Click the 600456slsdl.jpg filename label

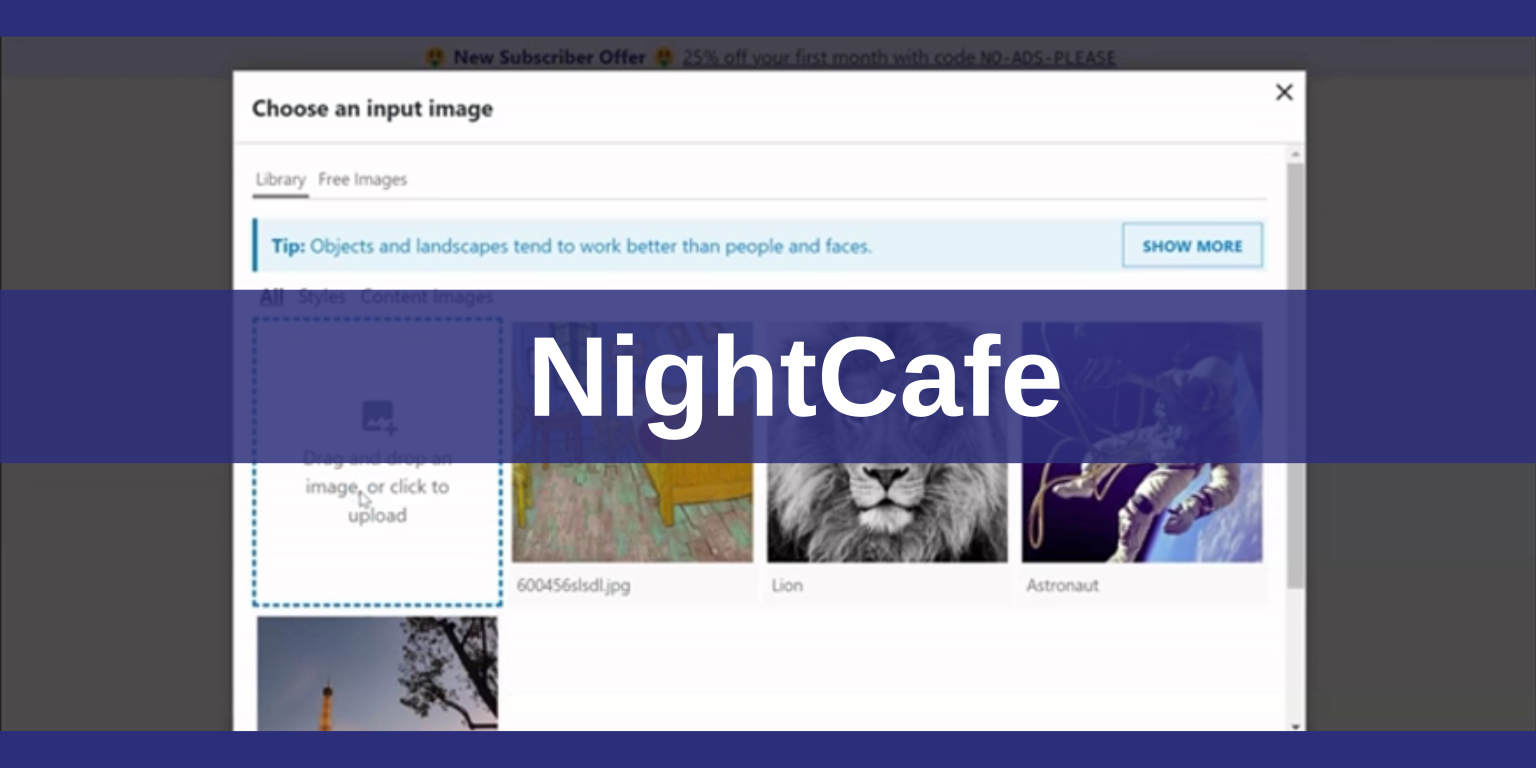point(573,585)
